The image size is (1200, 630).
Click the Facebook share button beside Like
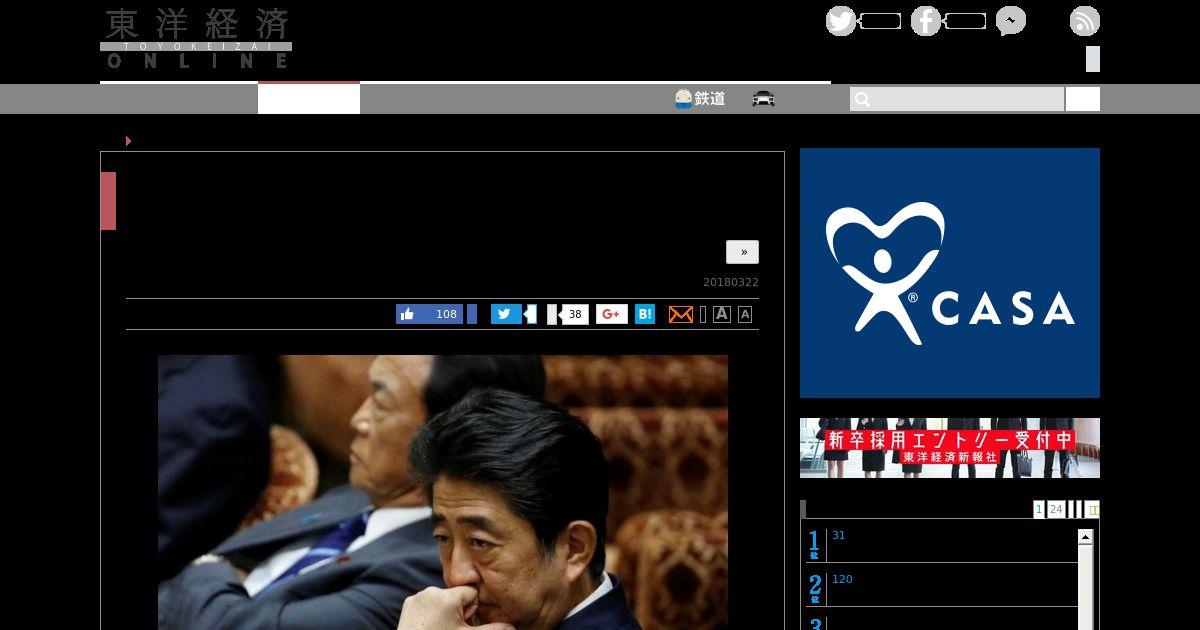(472, 314)
